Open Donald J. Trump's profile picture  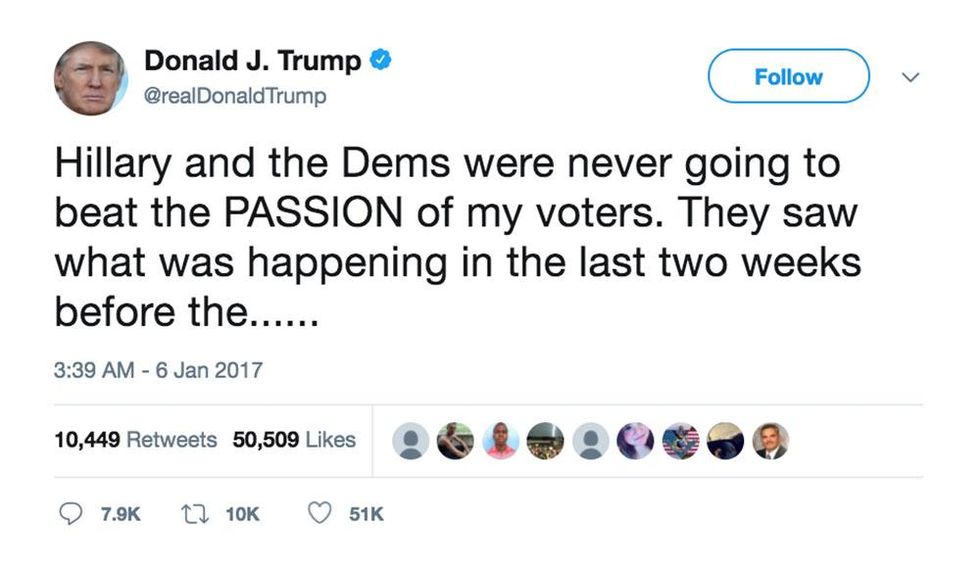point(90,78)
